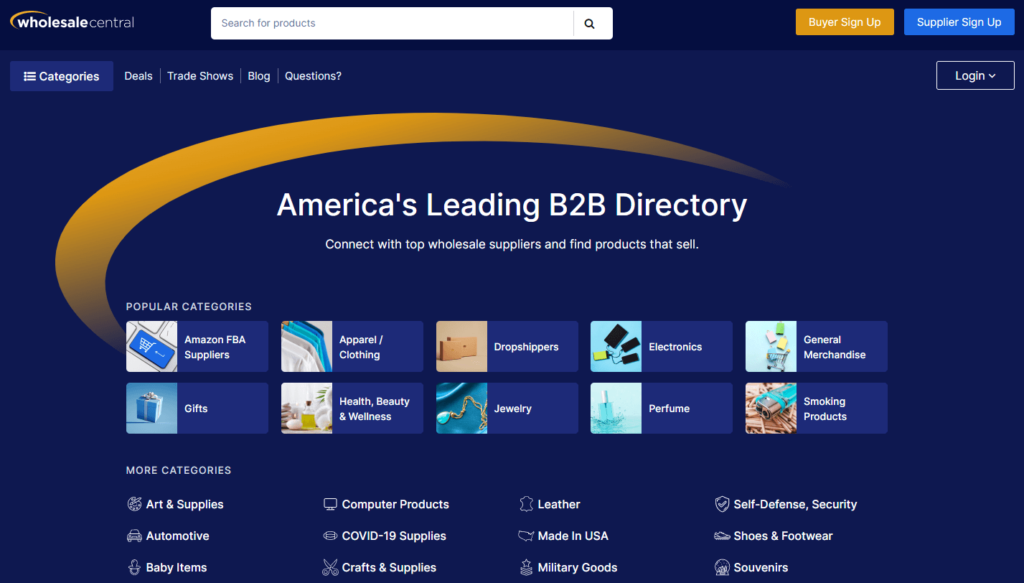Select the Dropshippers category label
Image resolution: width=1024 pixels, height=583 pixels.
[x=526, y=347]
